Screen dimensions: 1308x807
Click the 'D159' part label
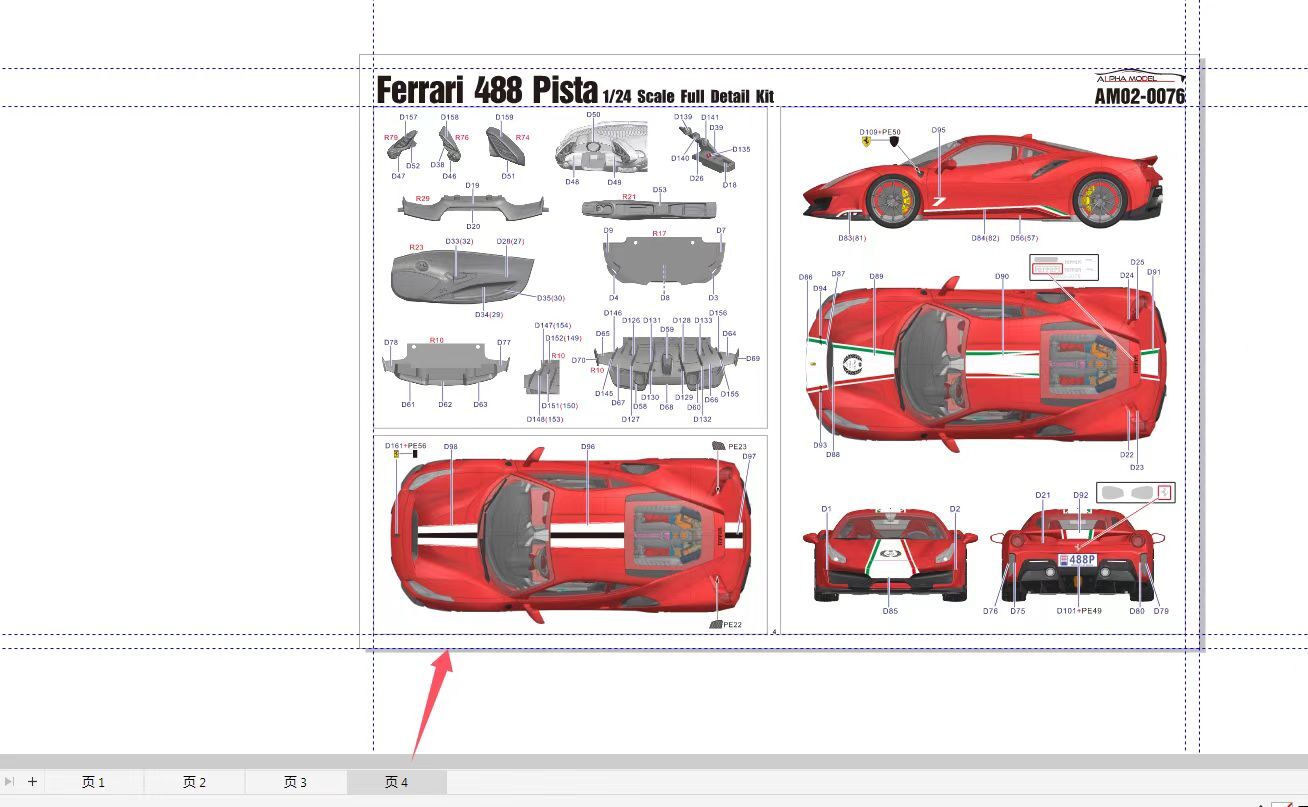pyautogui.click(x=505, y=117)
